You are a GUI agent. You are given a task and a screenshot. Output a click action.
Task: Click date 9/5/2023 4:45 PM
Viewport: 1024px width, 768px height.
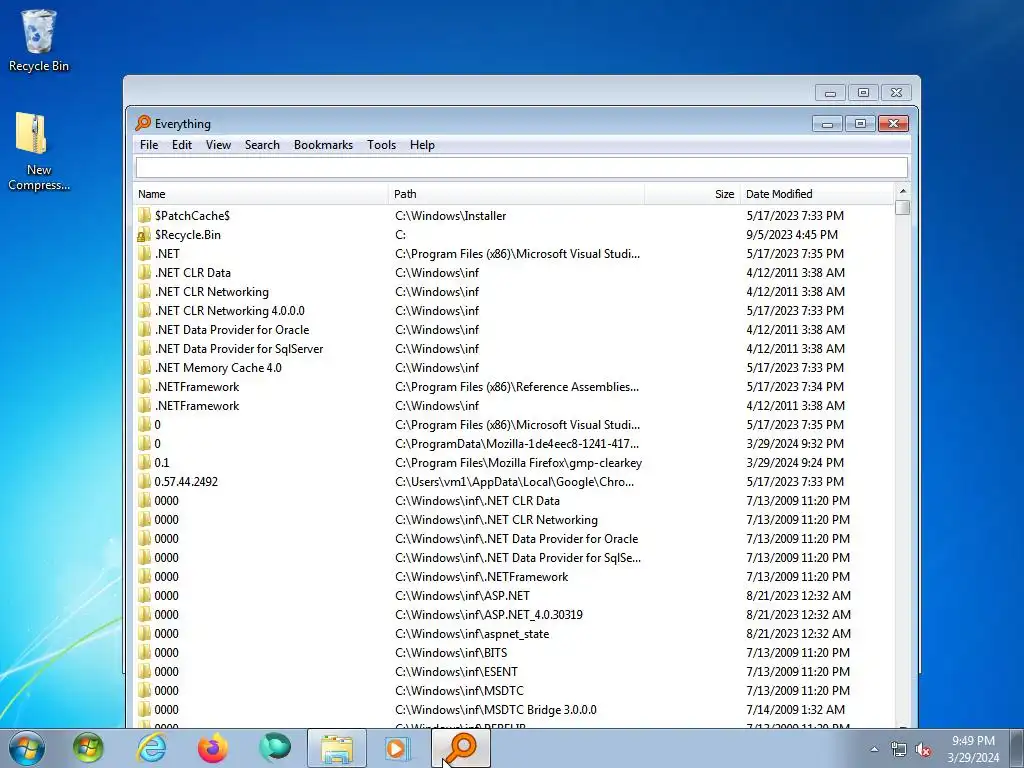coord(792,234)
